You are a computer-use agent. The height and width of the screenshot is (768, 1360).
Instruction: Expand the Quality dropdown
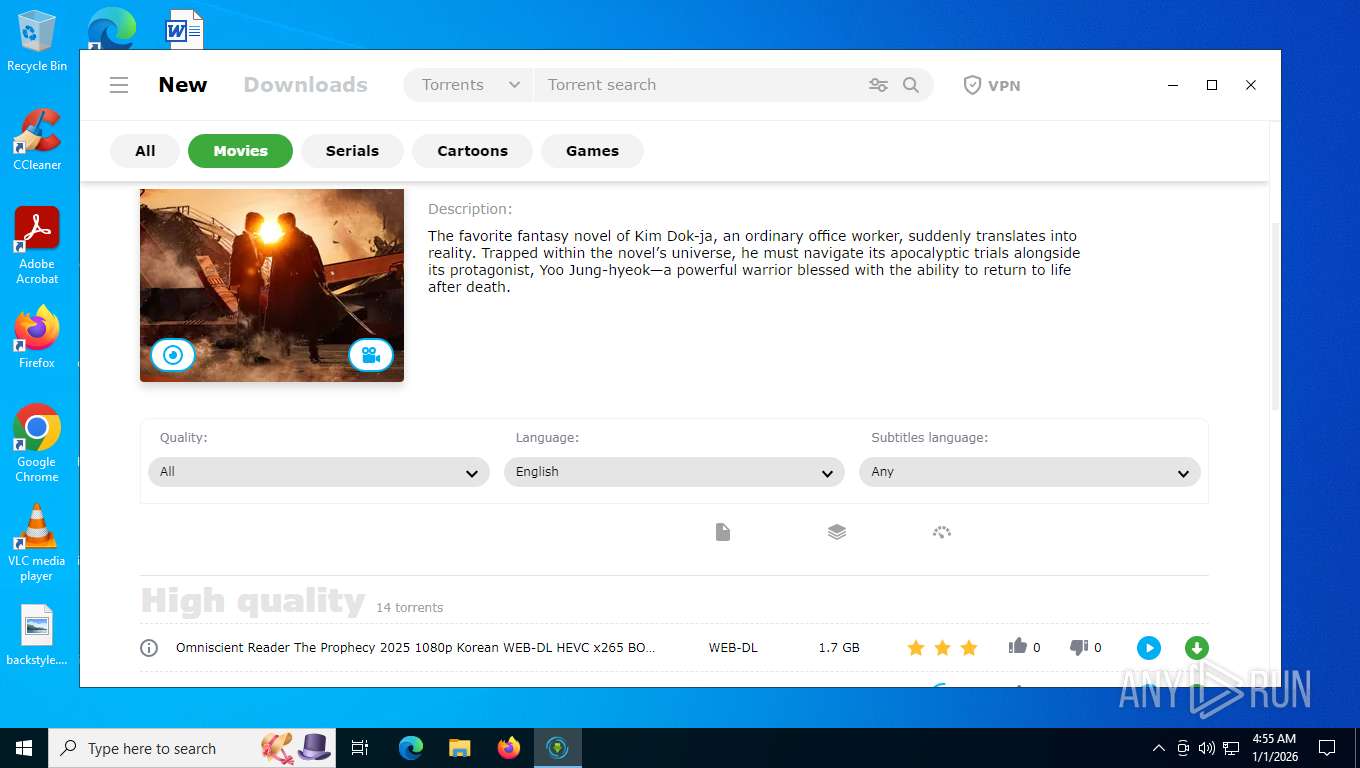click(319, 472)
